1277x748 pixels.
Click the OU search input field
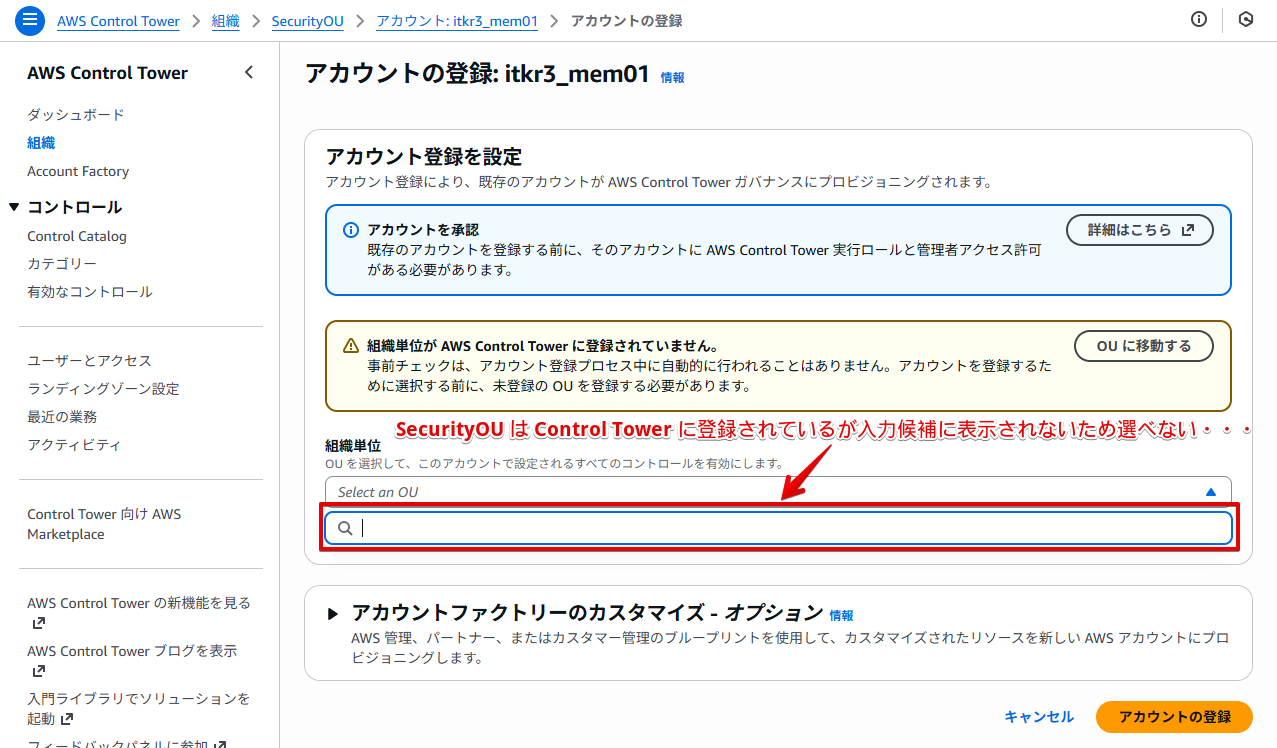[x=778, y=528]
